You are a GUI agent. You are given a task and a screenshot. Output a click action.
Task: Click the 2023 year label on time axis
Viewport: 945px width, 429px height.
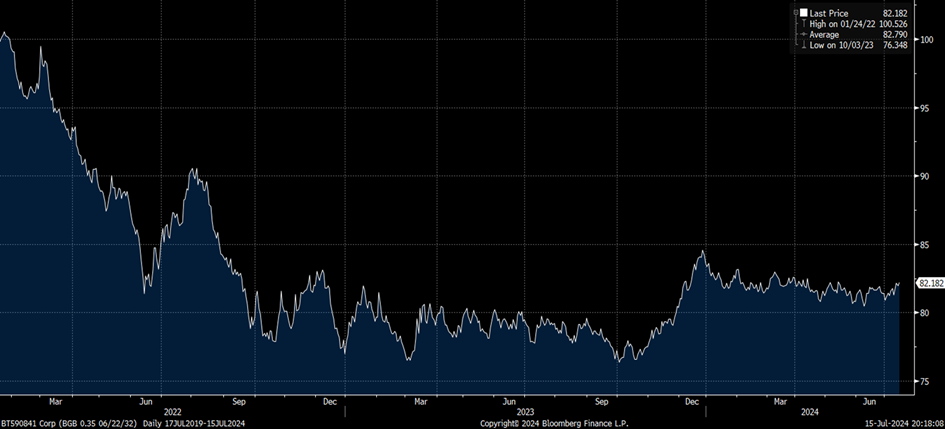(526, 411)
